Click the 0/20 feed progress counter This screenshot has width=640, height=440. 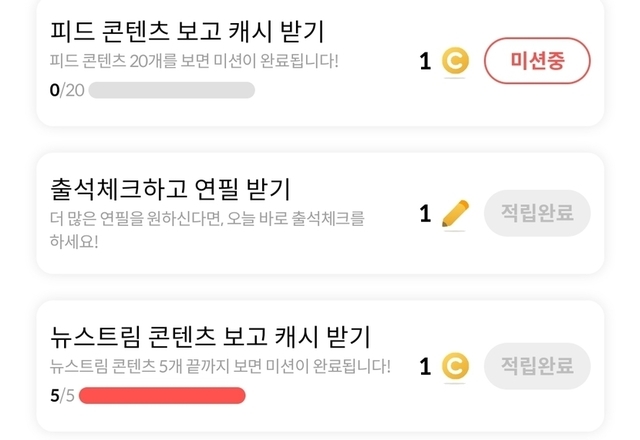[x=67, y=90]
